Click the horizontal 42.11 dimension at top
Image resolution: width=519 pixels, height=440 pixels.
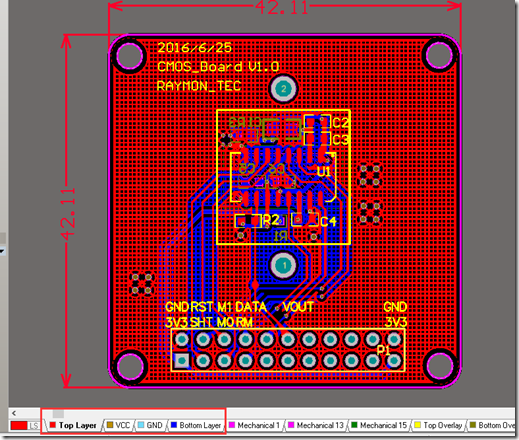click(x=282, y=7)
